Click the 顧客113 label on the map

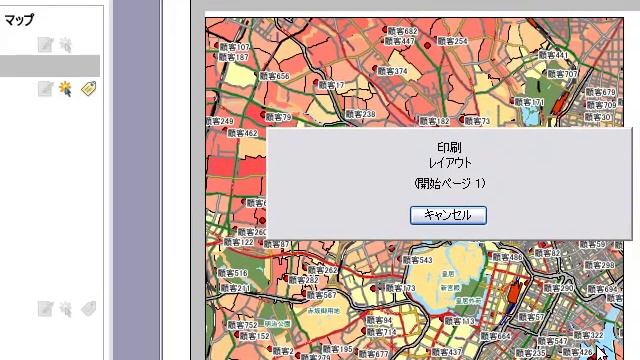459,321
